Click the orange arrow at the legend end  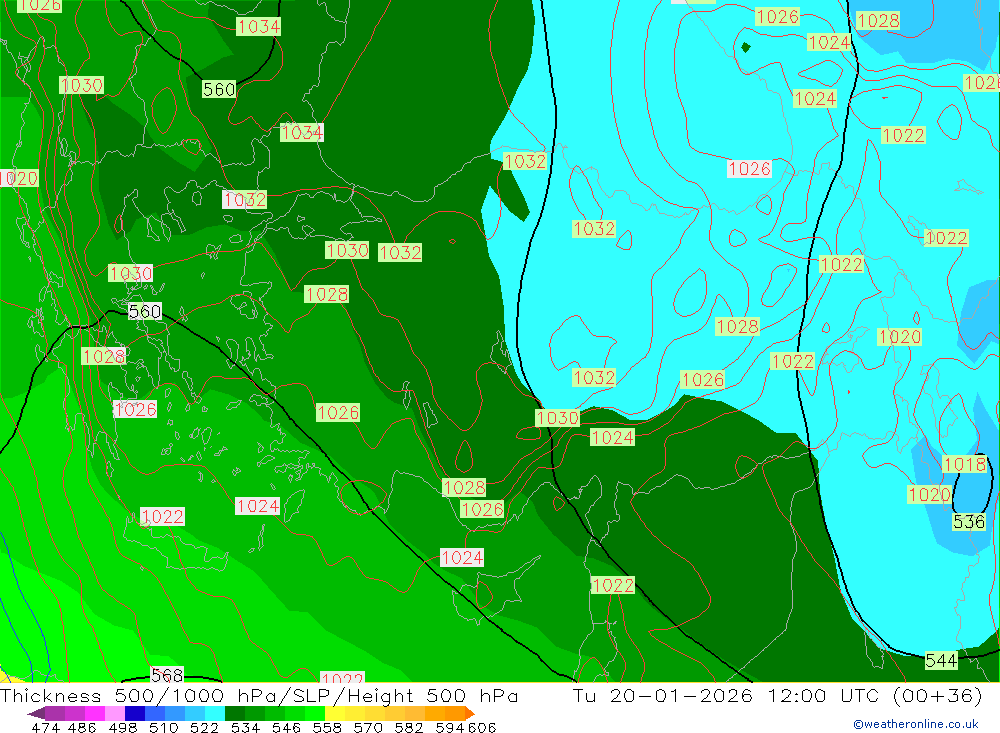[x=470, y=713]
